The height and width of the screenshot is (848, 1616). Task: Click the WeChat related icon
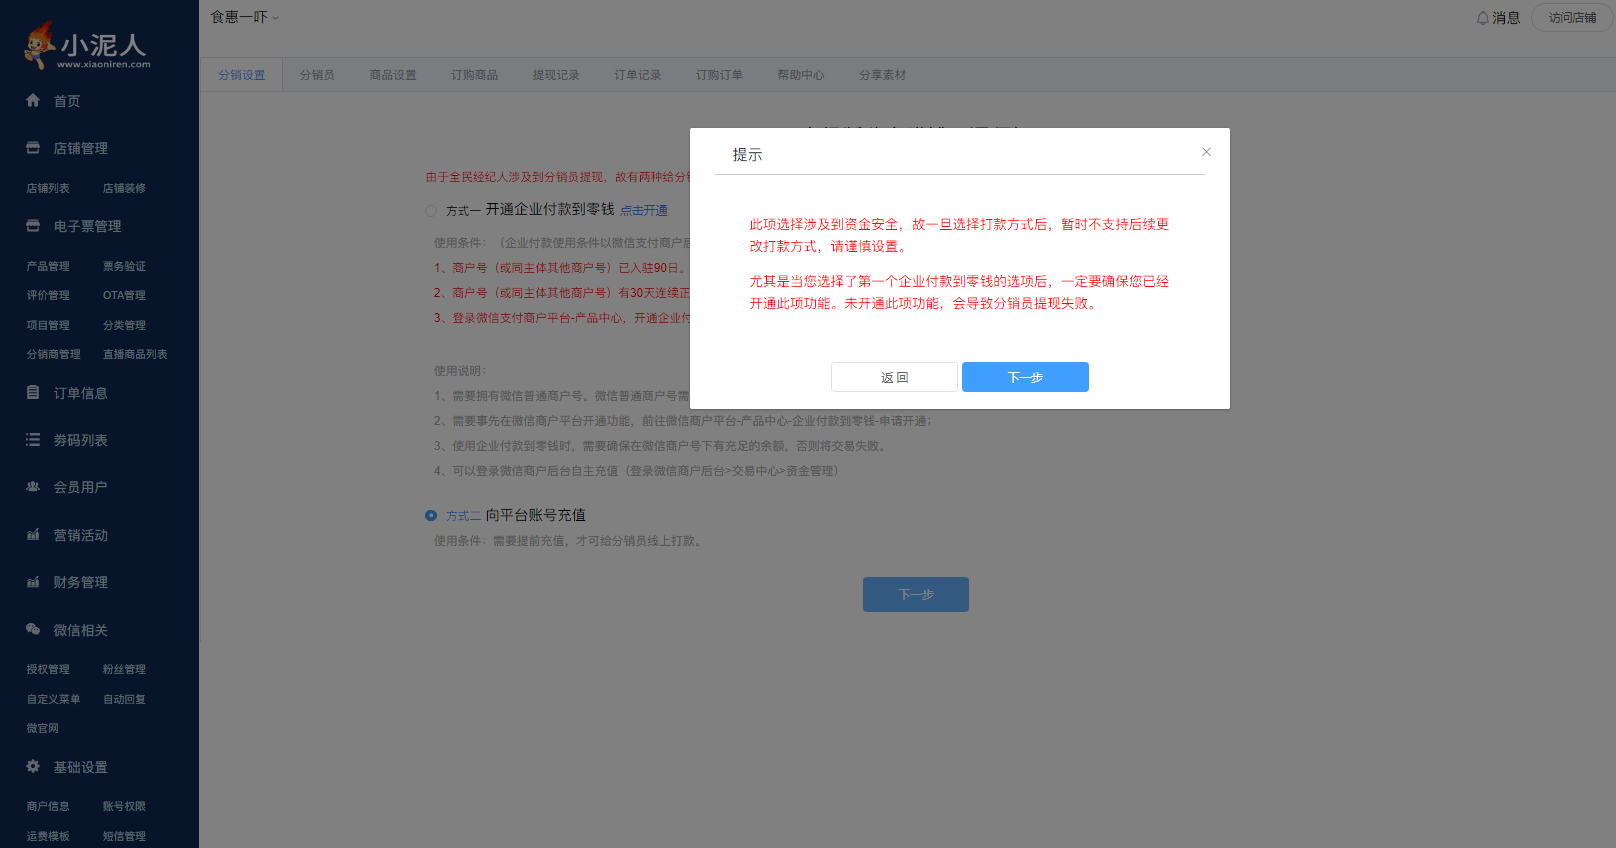coord(33,630)
